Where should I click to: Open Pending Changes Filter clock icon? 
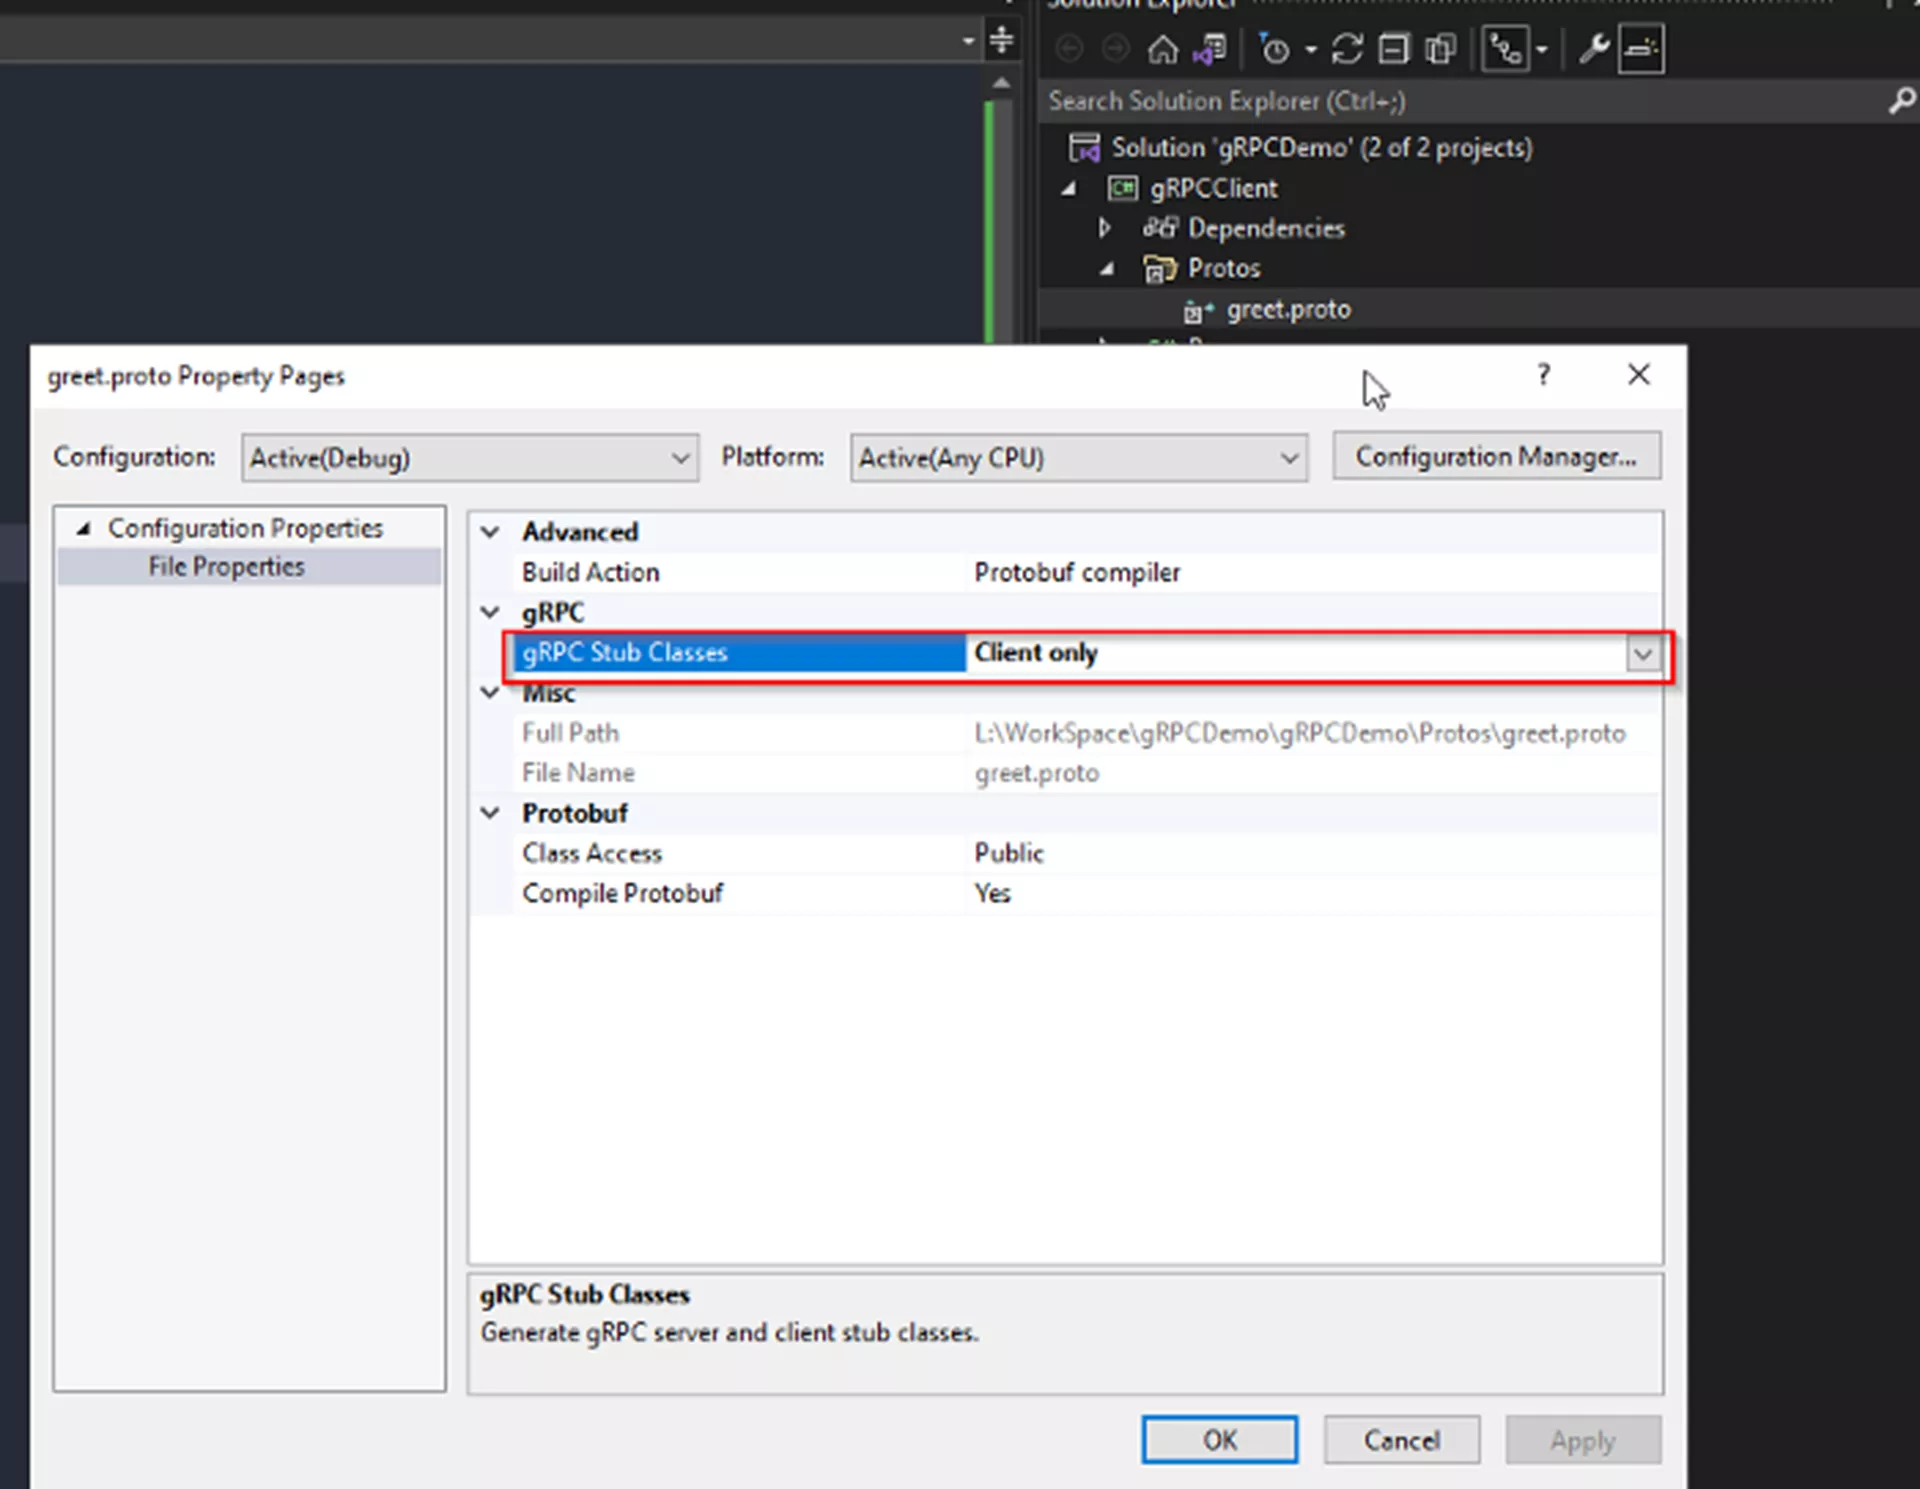point(1275,48)
